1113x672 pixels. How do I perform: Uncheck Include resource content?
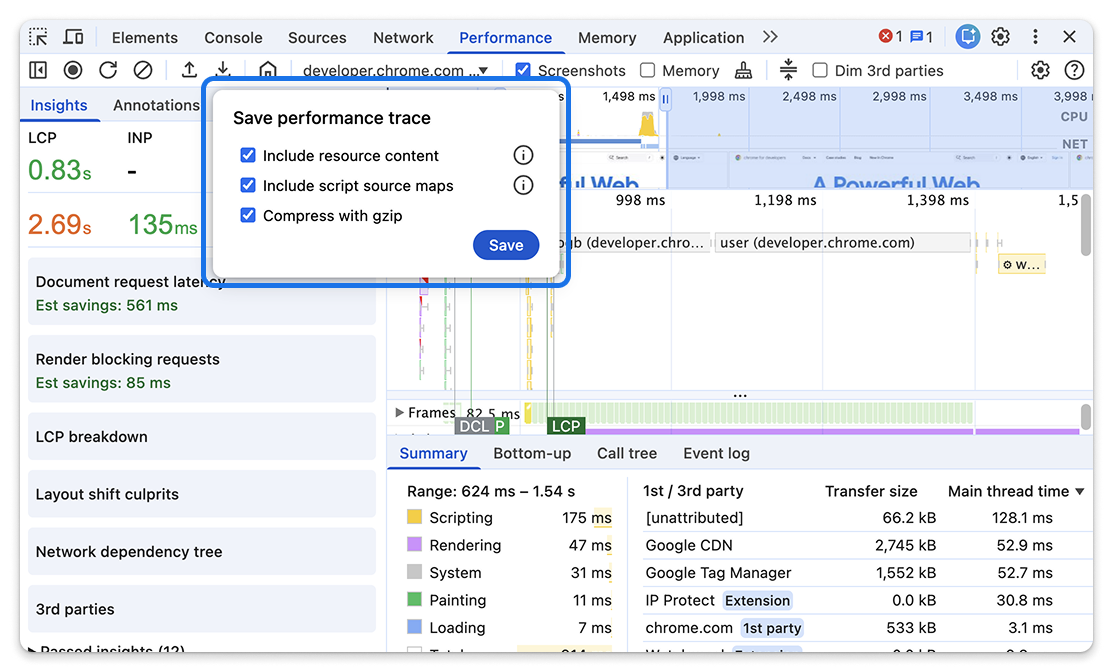(x=250, y=155)
